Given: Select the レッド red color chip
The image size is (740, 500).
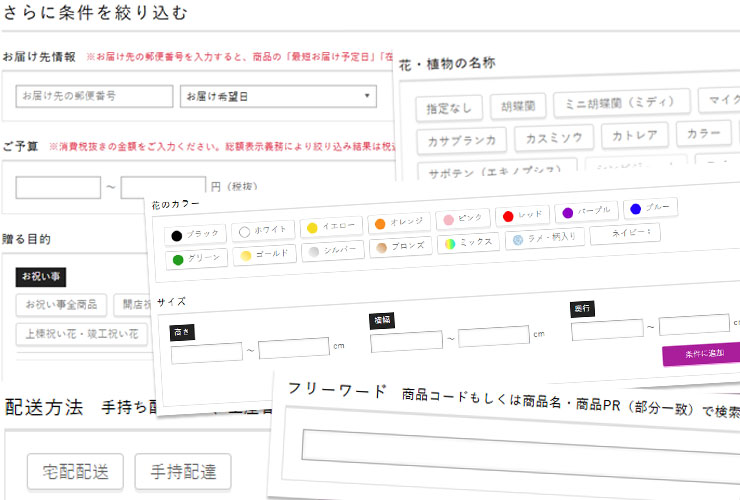Looking at the screenshot, I should point(521,215).
